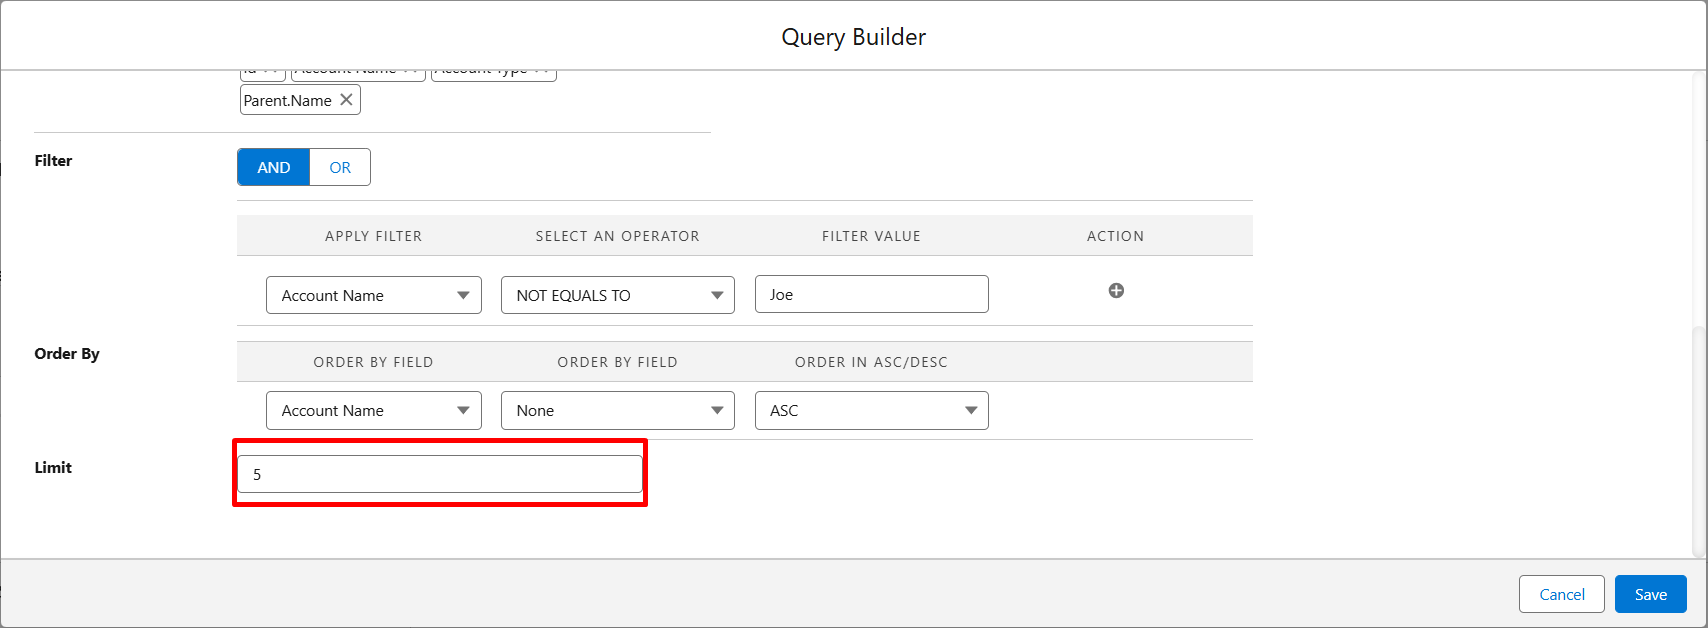Click the Query Builder dialog title

853,37
